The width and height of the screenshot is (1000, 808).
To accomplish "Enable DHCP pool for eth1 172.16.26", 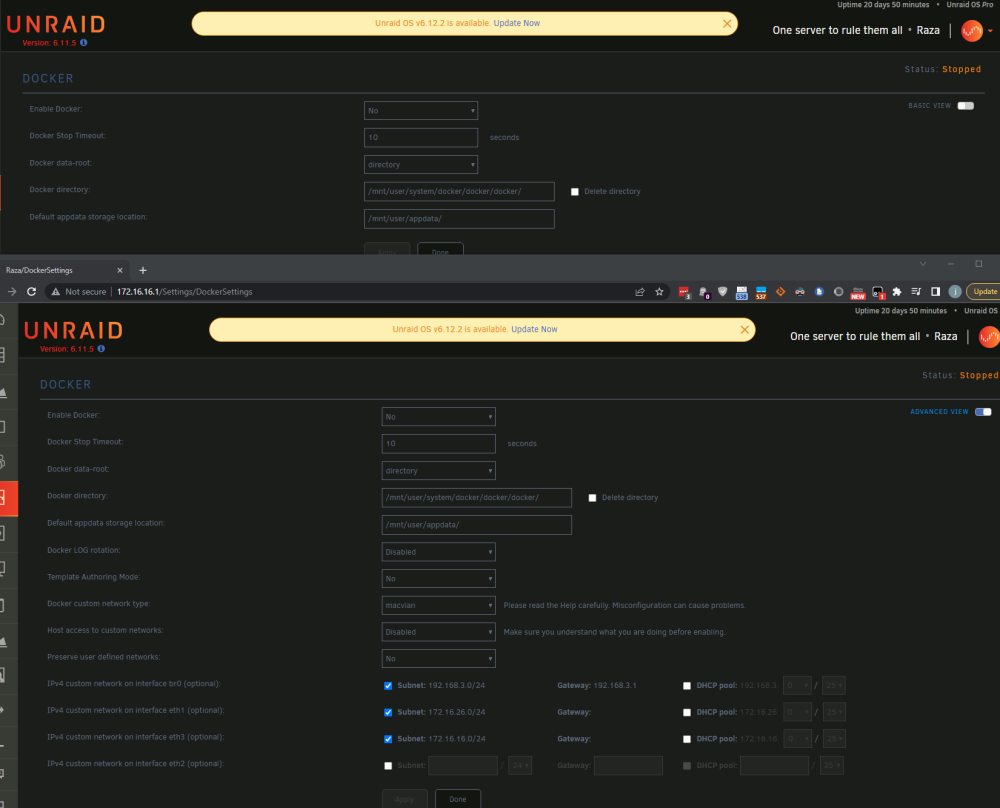I will click(x=687, y=713).
